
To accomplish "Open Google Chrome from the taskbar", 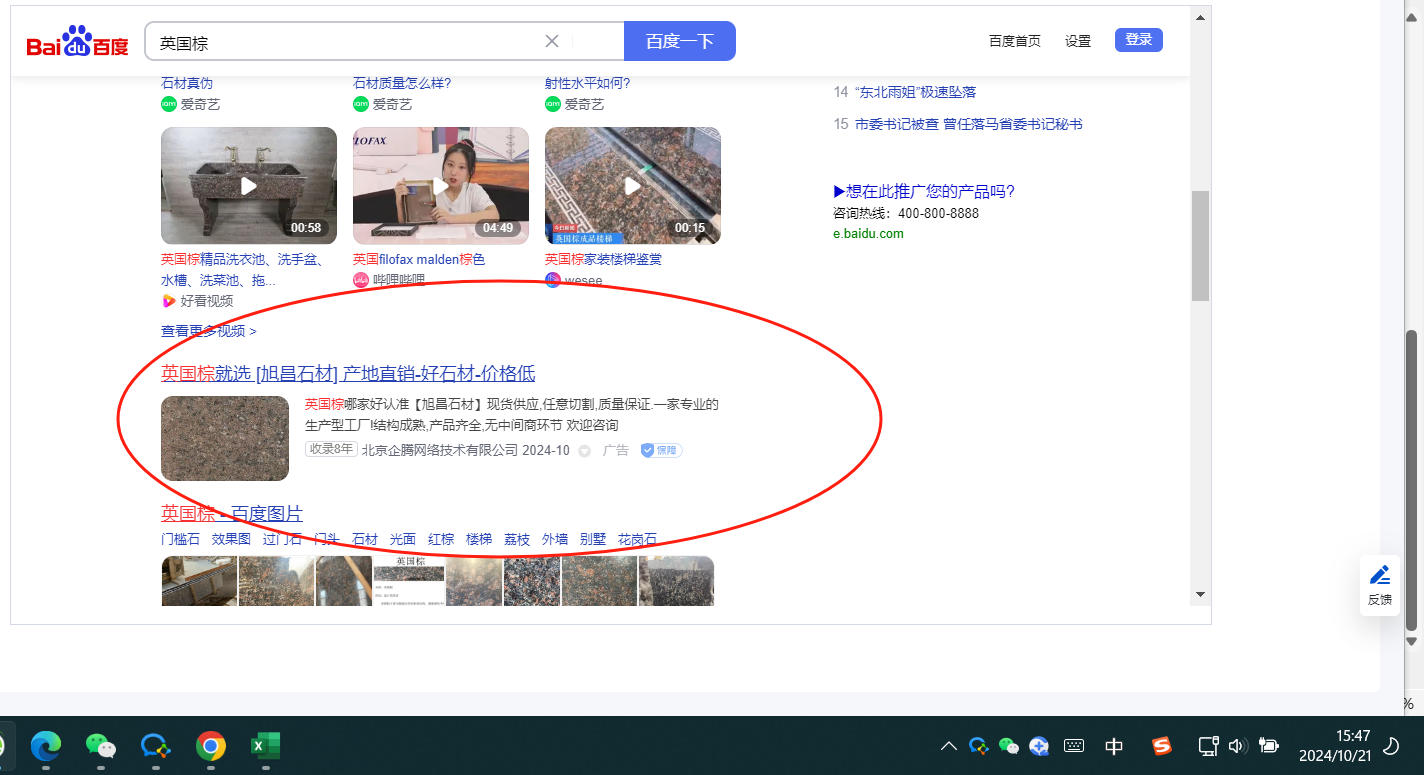I will pos(210,745).
